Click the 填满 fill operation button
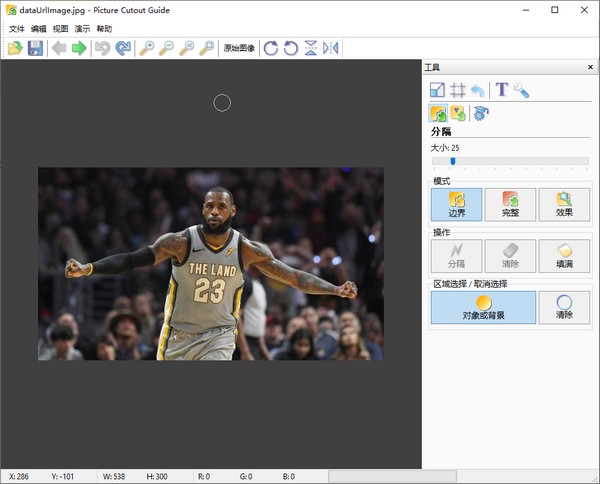This screenshot has width=600, height=484. [x=564, y=256]
